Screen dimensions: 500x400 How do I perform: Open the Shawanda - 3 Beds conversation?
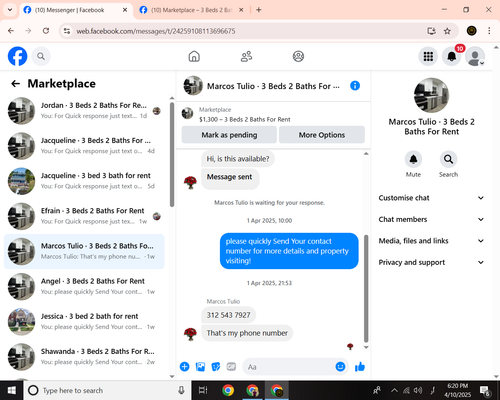click(84, 357)
